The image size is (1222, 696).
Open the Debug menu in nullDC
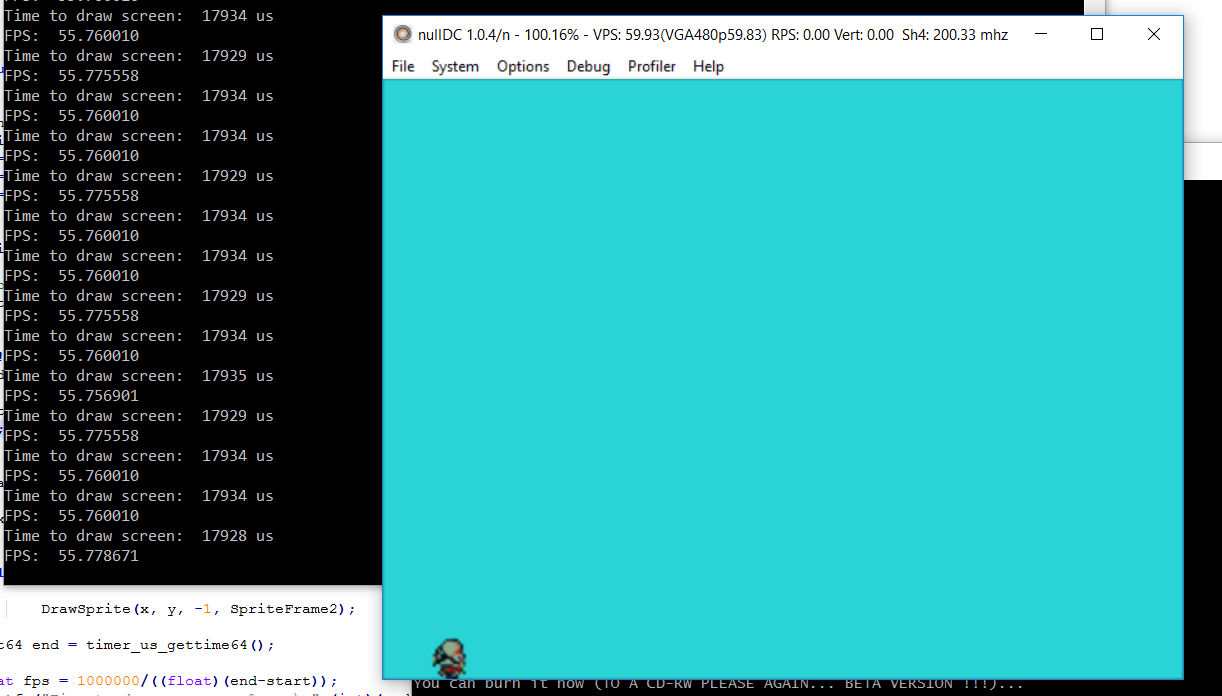588,66
